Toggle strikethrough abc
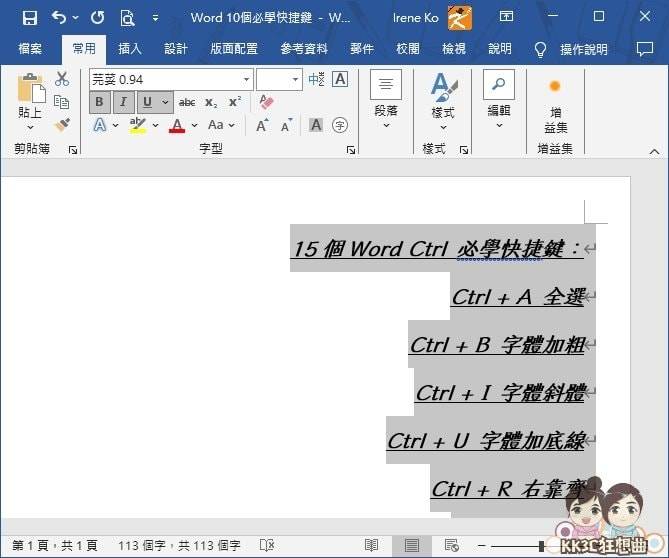 (187, 102)
